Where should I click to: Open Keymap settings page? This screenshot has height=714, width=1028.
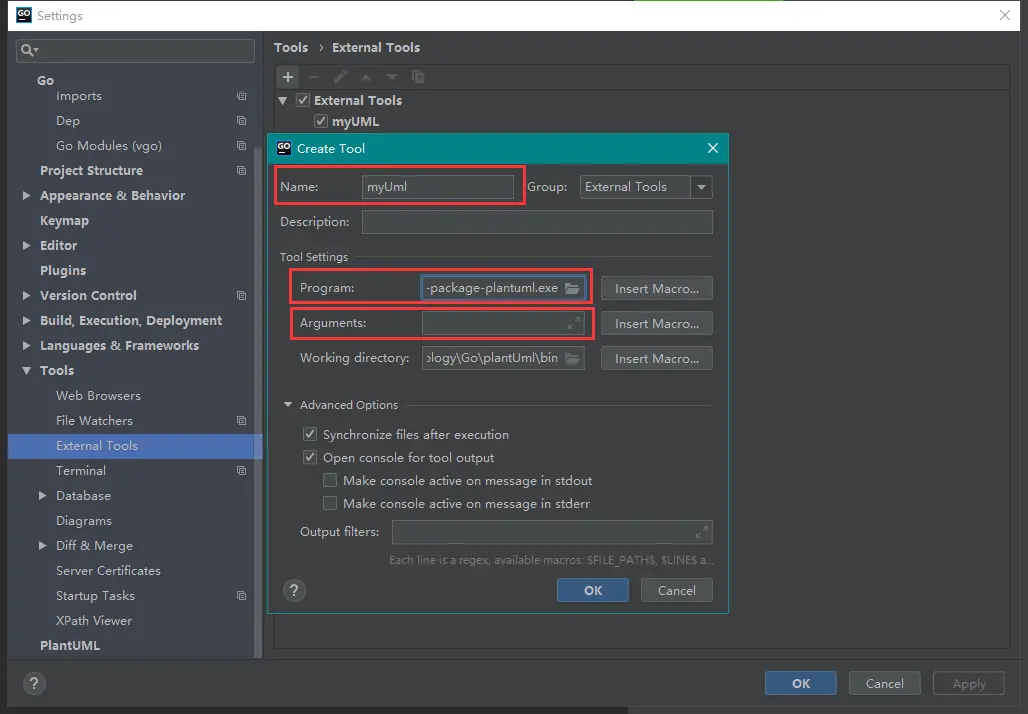click(x=64, y=220)
